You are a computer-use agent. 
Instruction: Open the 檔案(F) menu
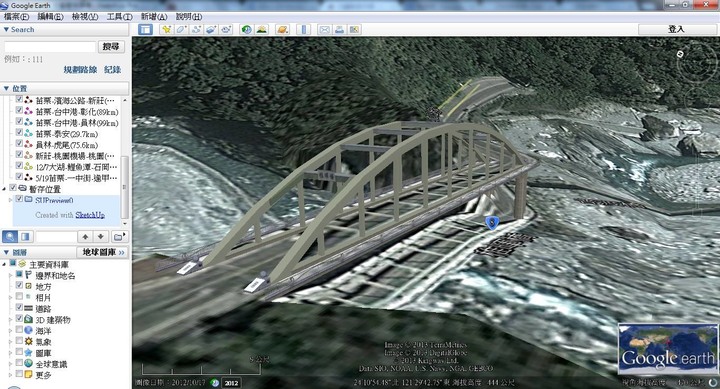16,17
